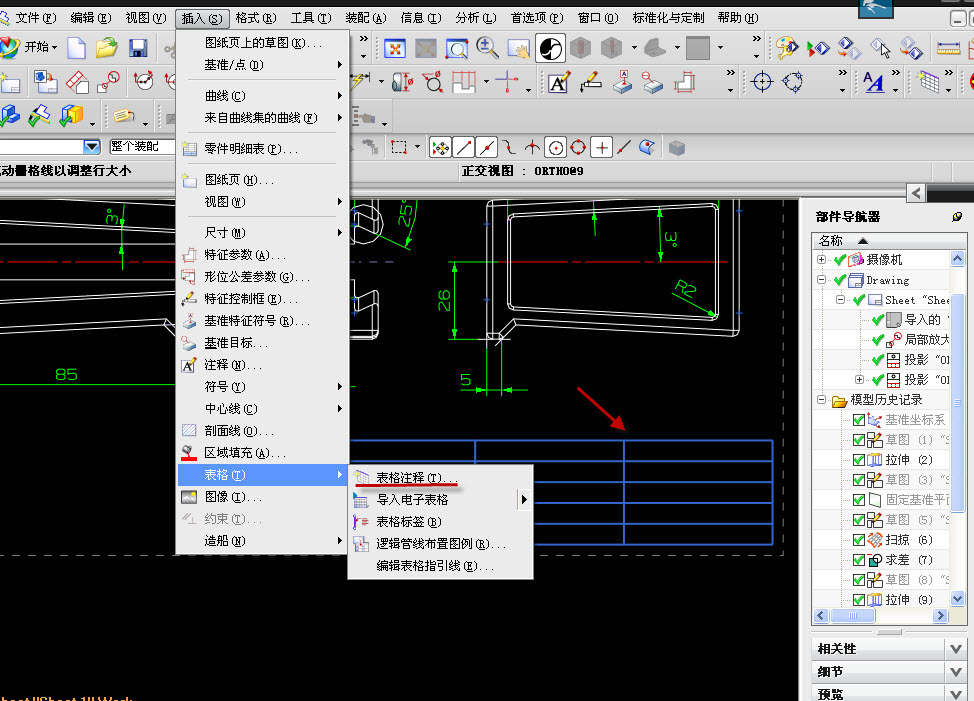
Task: Collapse the 模型历史记录 tree node
Action: [x=822, y=400]
